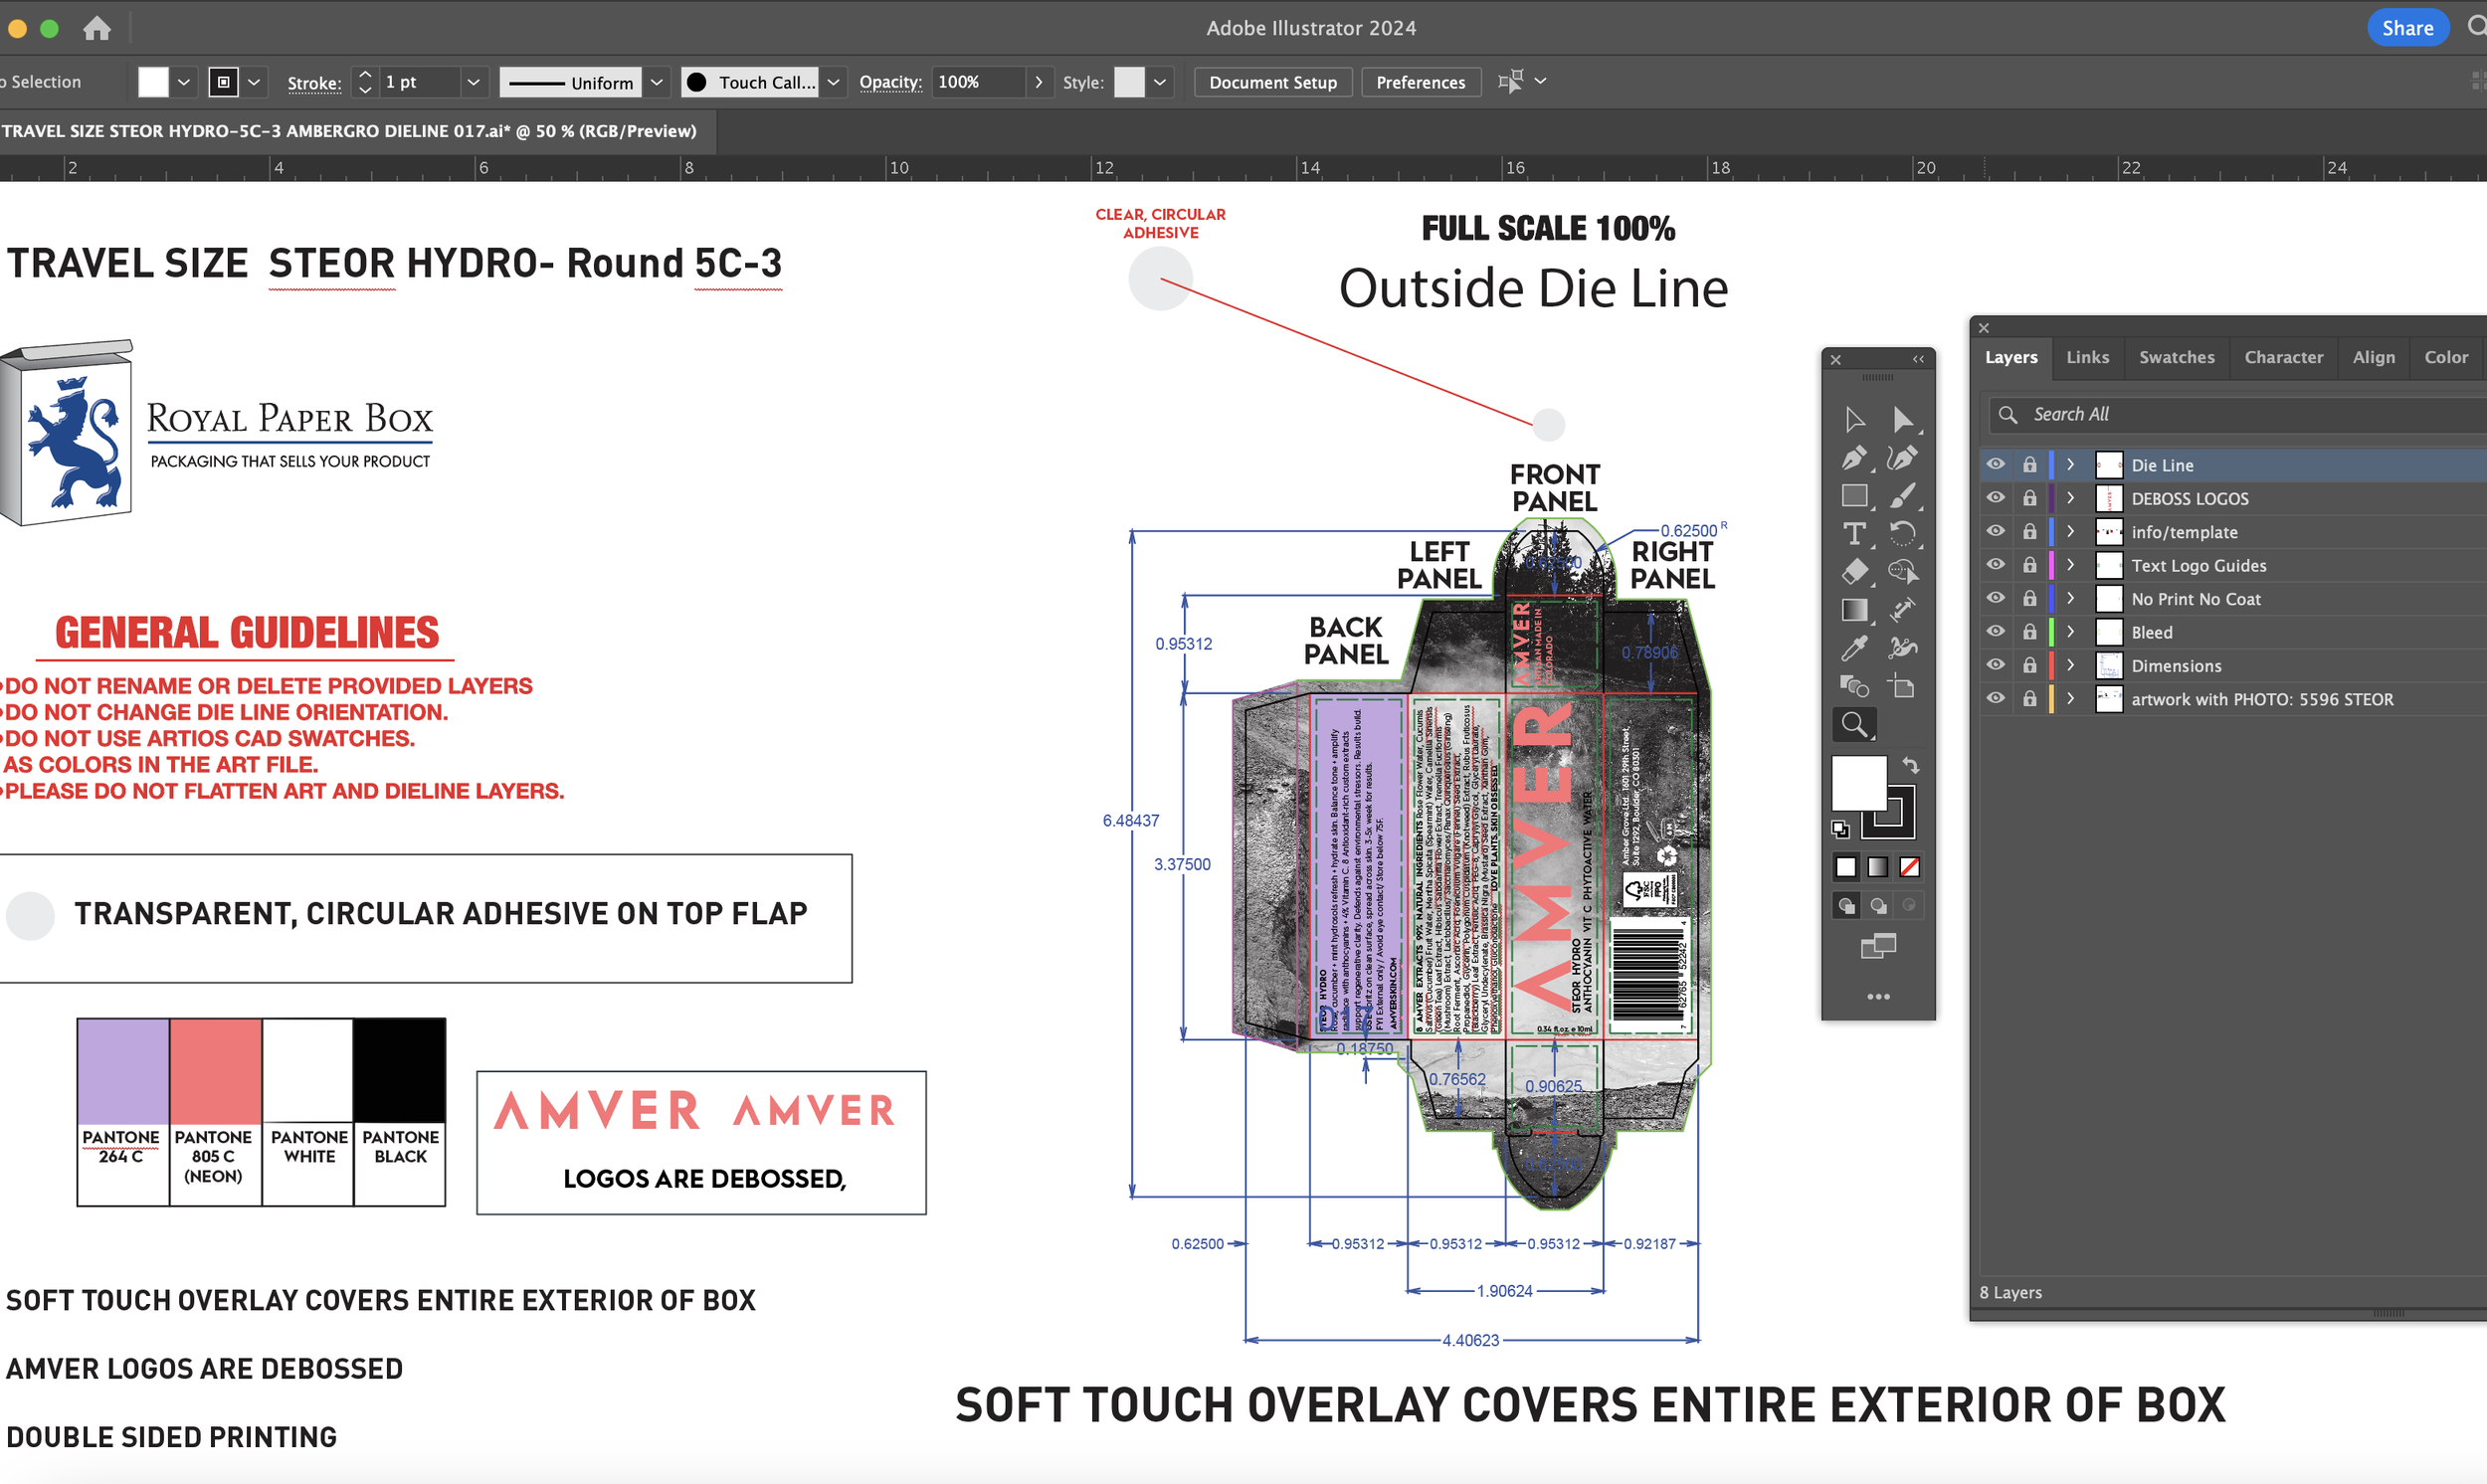Hide the Text Logo Guides layer

click(x=1995, y=565)
